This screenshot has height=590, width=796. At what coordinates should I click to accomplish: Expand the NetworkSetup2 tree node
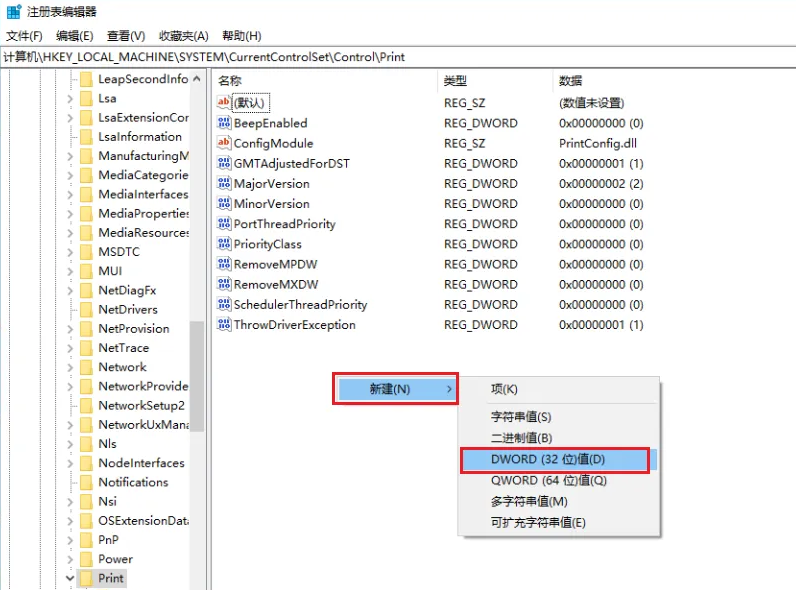click(70, 405)
